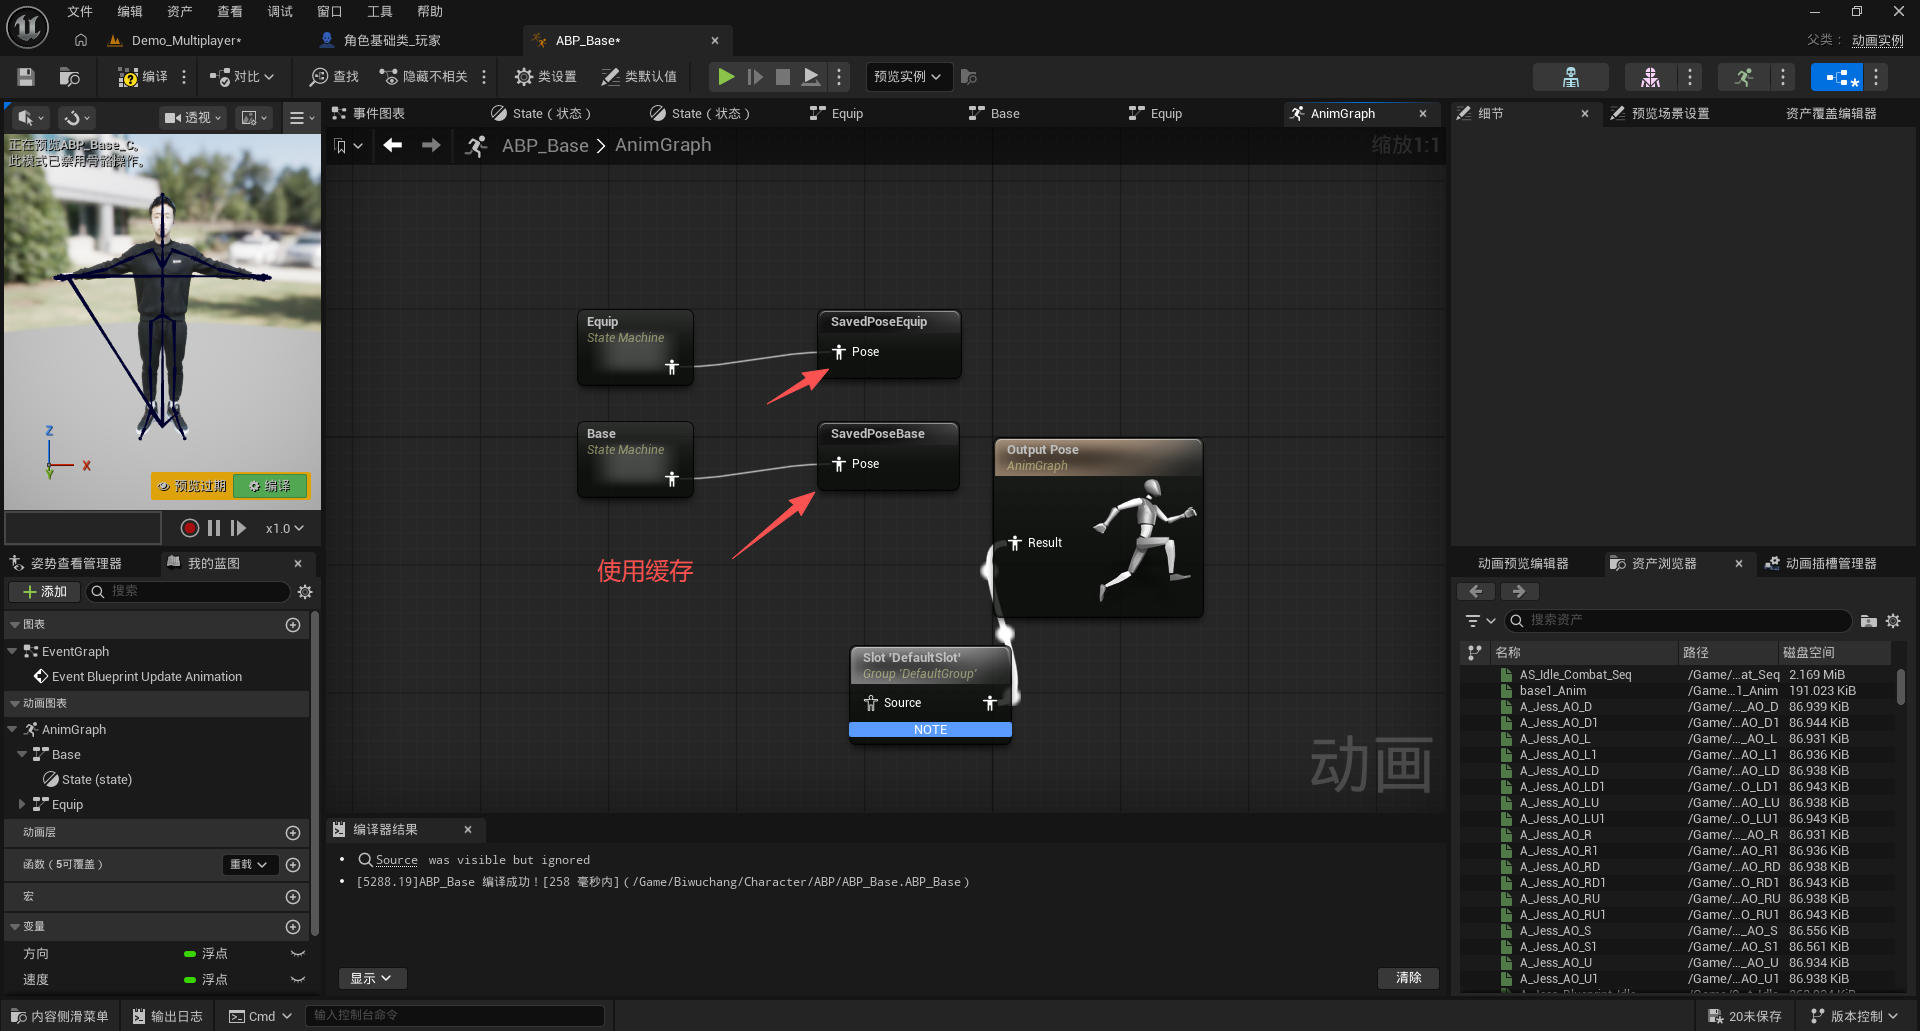The width and height of the screenshot is (1920, 1031).
Task: Start simulation with the green play button
Action: pyautogui.click(x=727, y=77)
